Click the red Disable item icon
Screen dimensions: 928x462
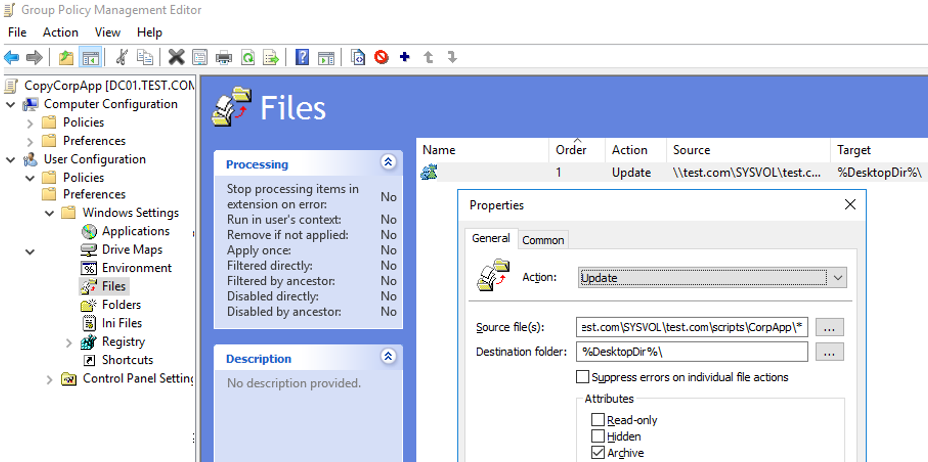point(381,57)
